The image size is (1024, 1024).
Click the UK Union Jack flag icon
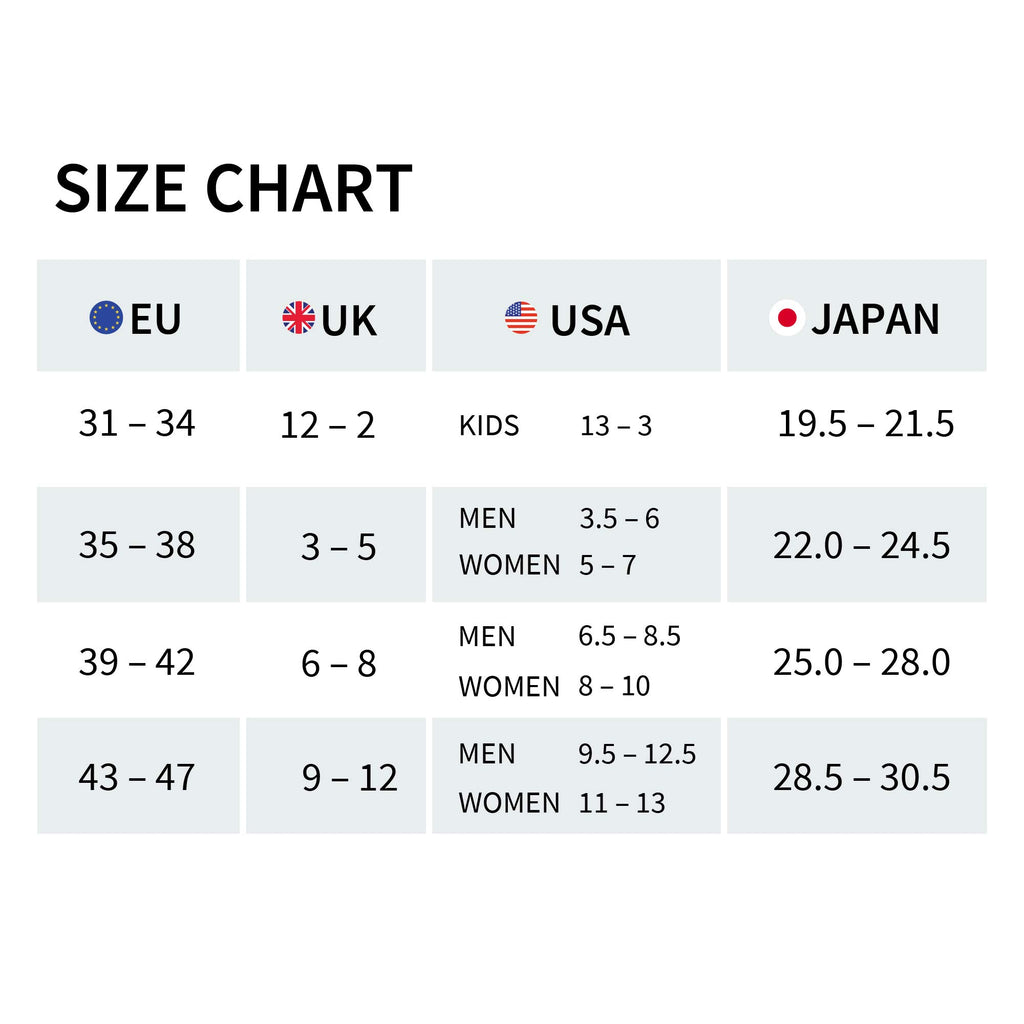tap(298, 317)
